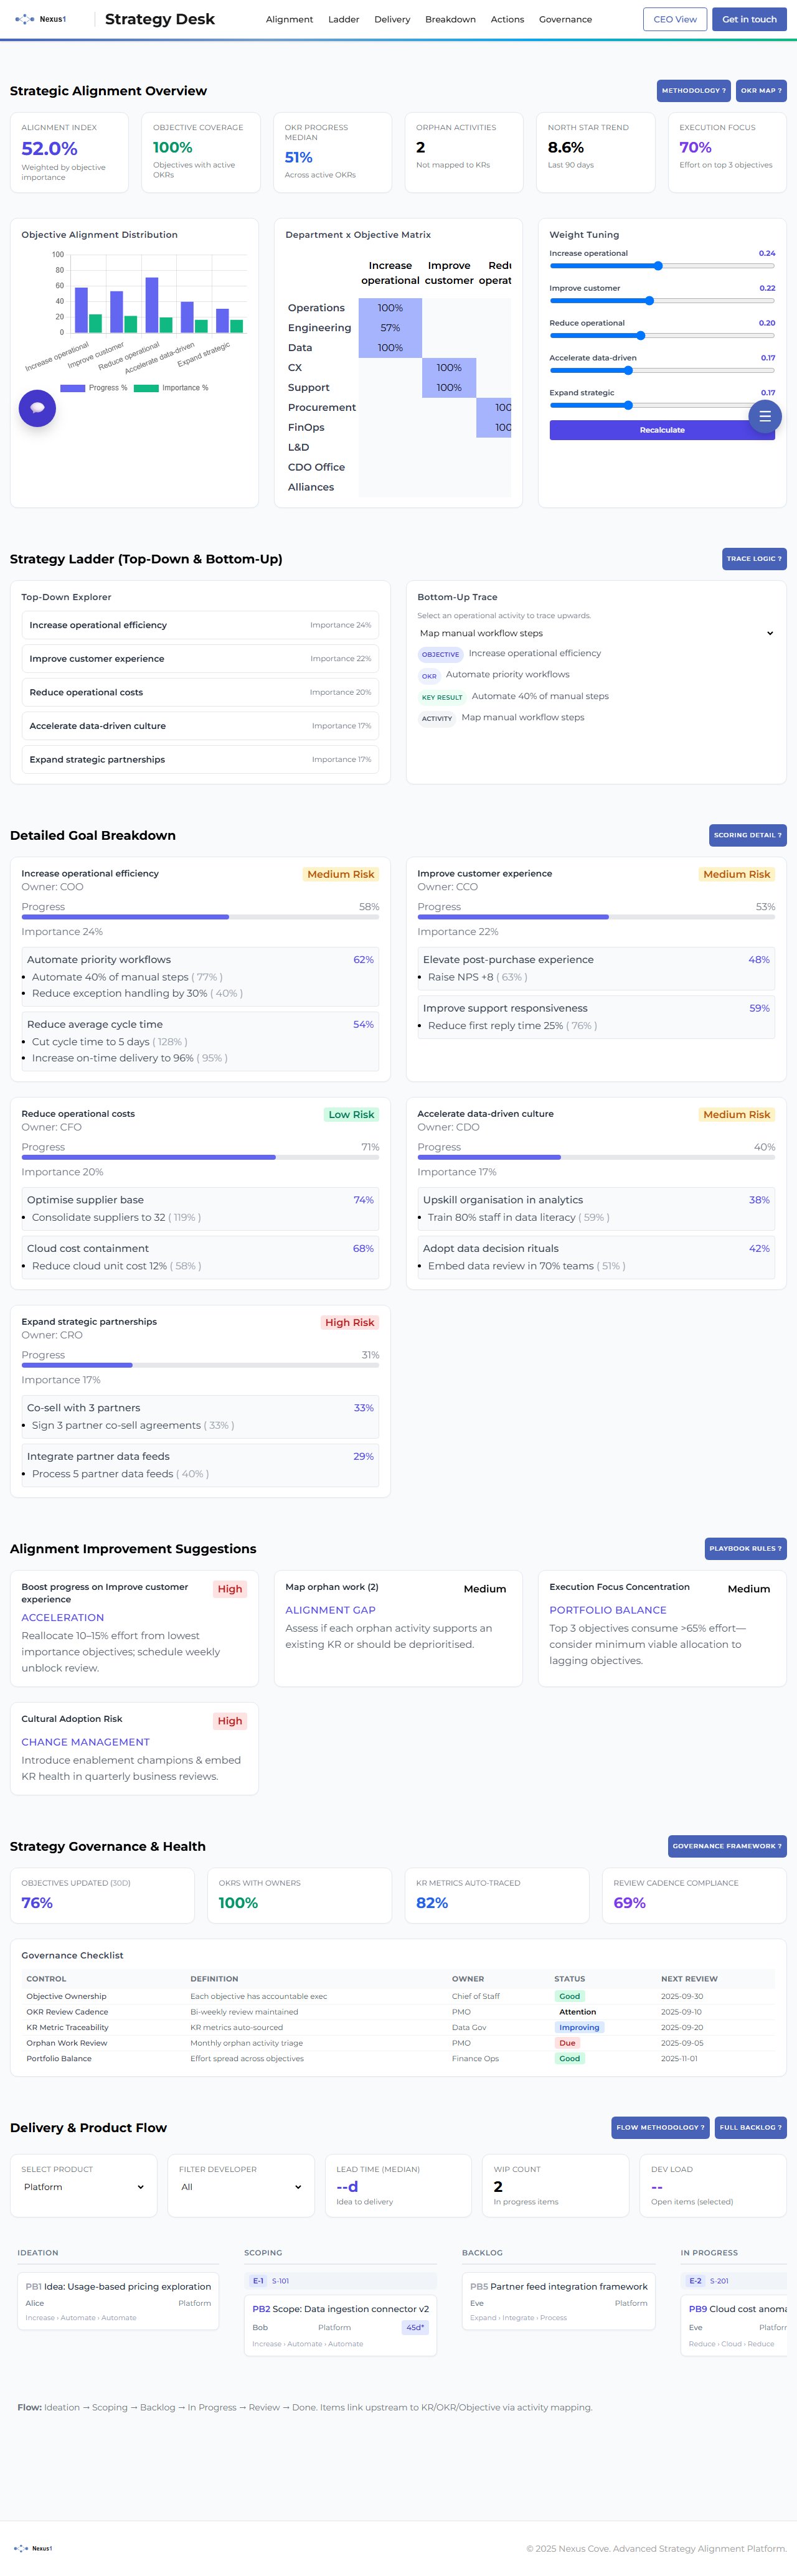Open the chat bubble floating button

pyautogui.click(x=37, y=407)
